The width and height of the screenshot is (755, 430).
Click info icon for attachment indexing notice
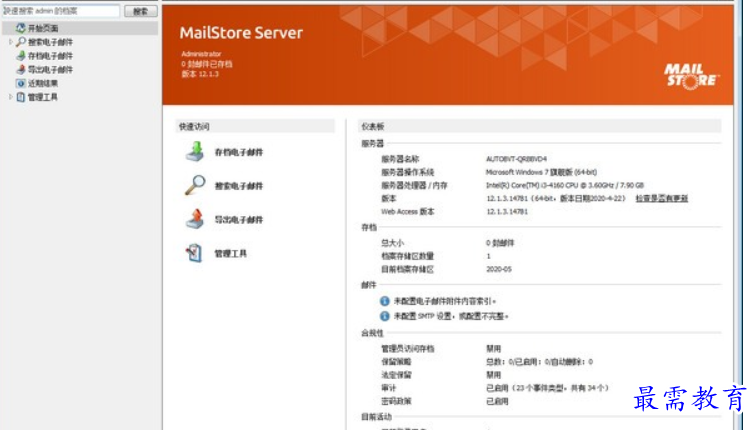click(x=384, y=301)
